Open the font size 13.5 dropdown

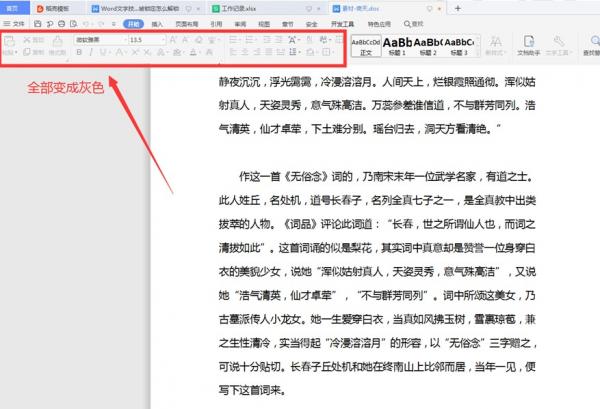163,40
